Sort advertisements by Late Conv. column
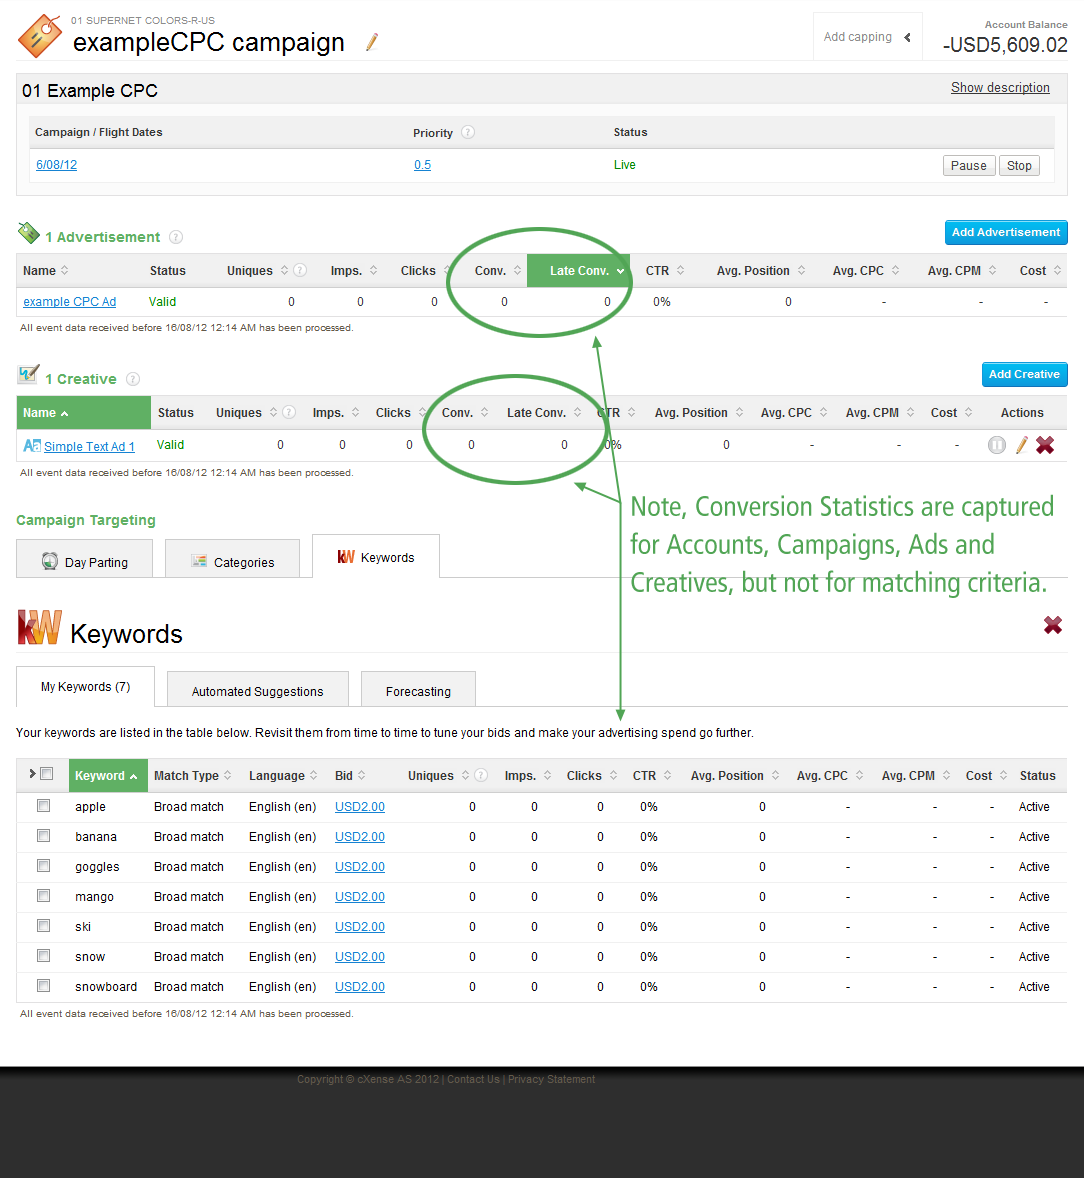This screenshot has width=1084, height=1178. click(x=579, y=270)
